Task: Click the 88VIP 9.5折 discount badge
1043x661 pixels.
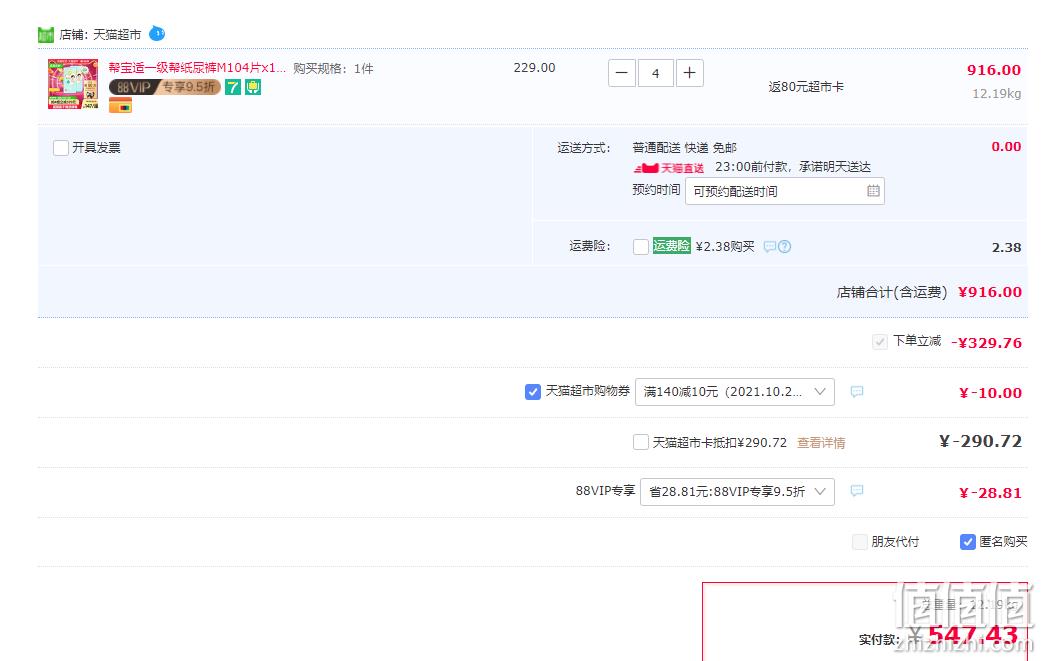Action: (x=164, y=87)
